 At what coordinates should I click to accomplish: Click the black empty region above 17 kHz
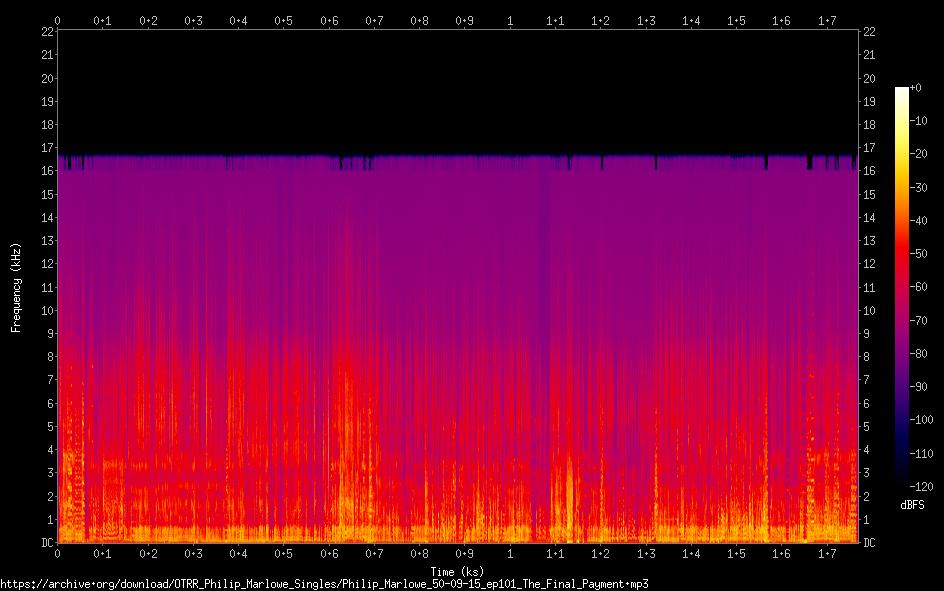457,90
